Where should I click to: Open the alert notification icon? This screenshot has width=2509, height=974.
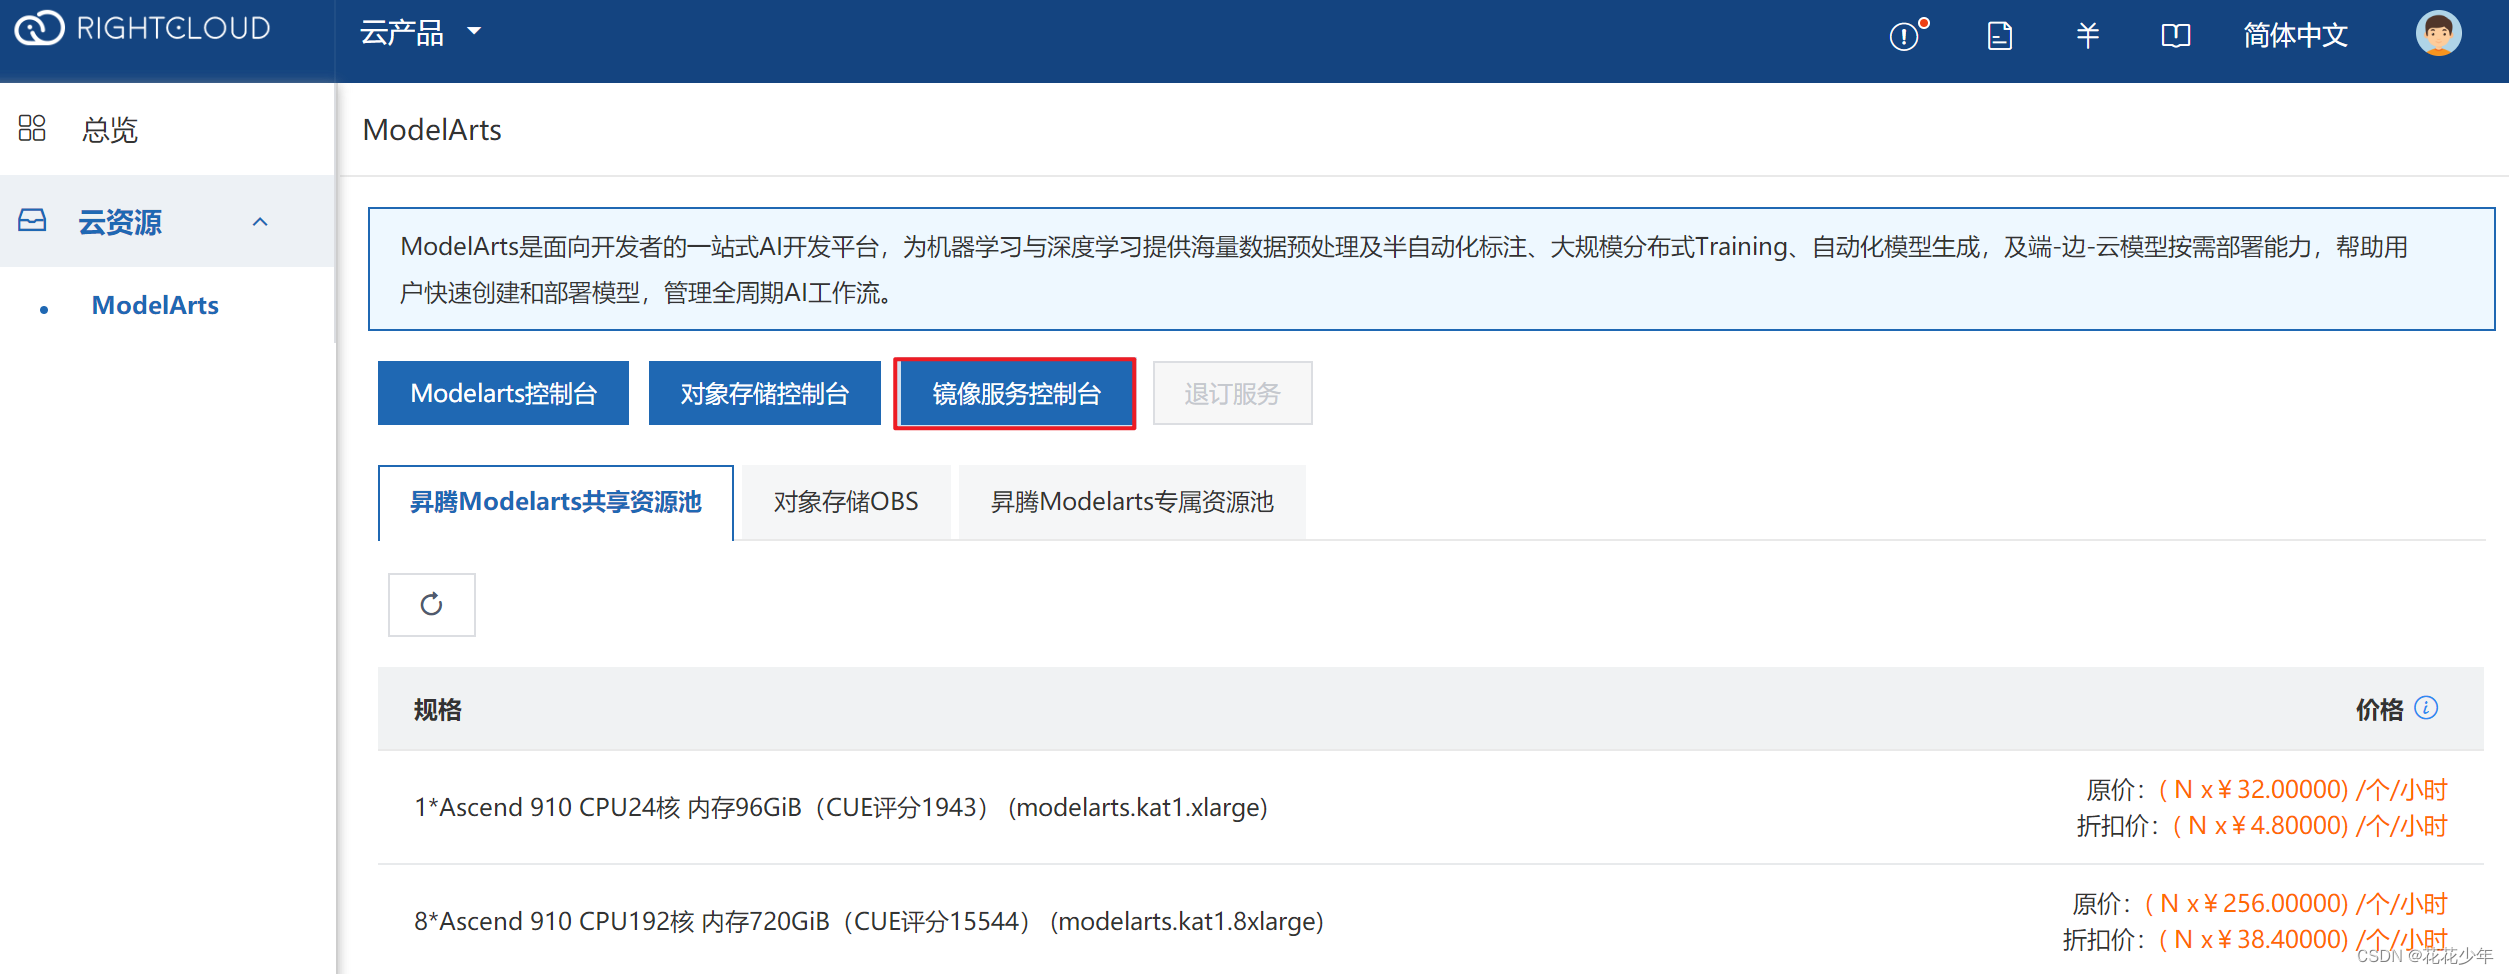pos(1906,35)
